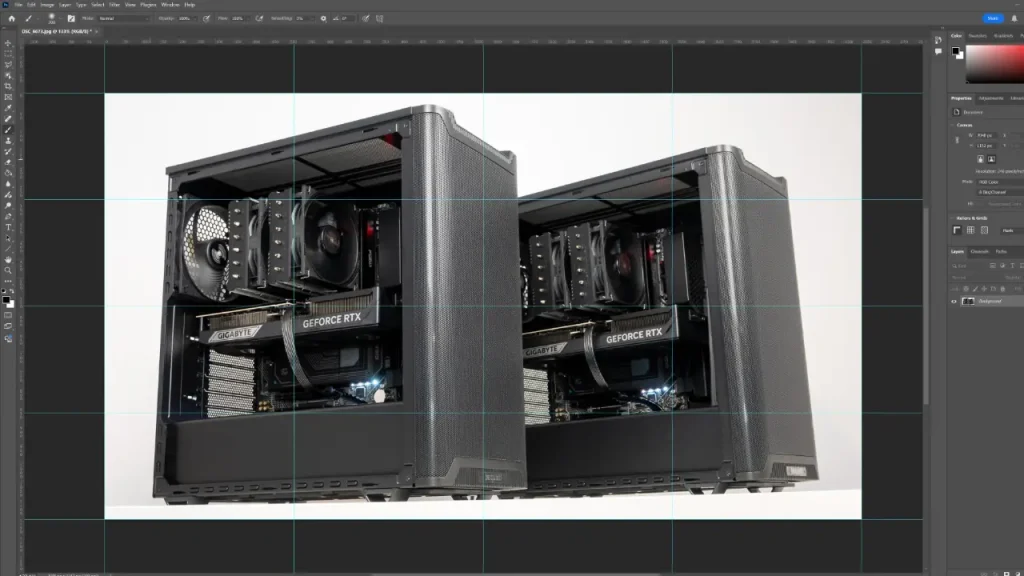Collapse the Canvas section
The width and height of the screenshot is (1024, 576).
pos(952,125)
